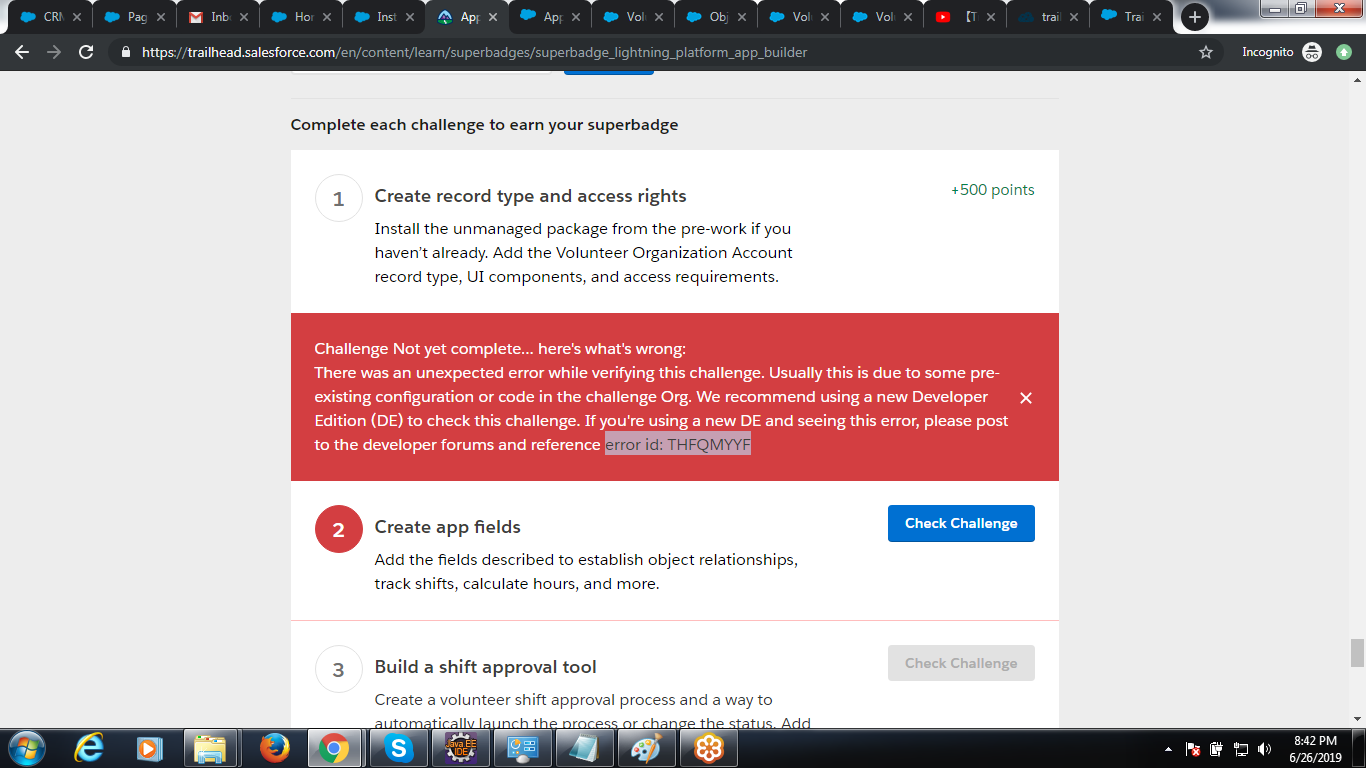This screenshot has height=768, width=1366.
Task: View site info via the padlock icon
Action: 125,52
